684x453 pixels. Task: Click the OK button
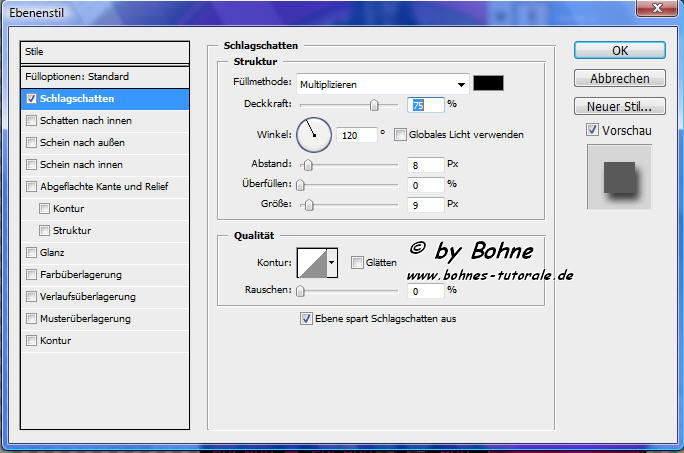point(619,50)
